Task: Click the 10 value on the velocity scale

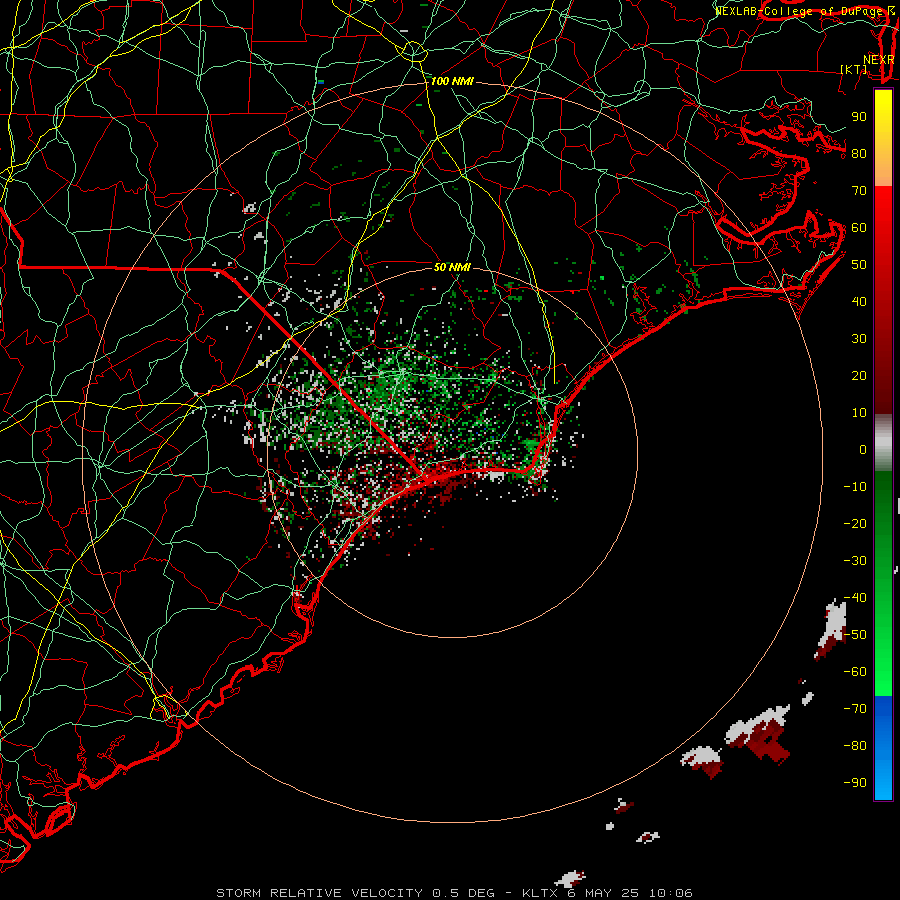Action: (x=859, y=413)
